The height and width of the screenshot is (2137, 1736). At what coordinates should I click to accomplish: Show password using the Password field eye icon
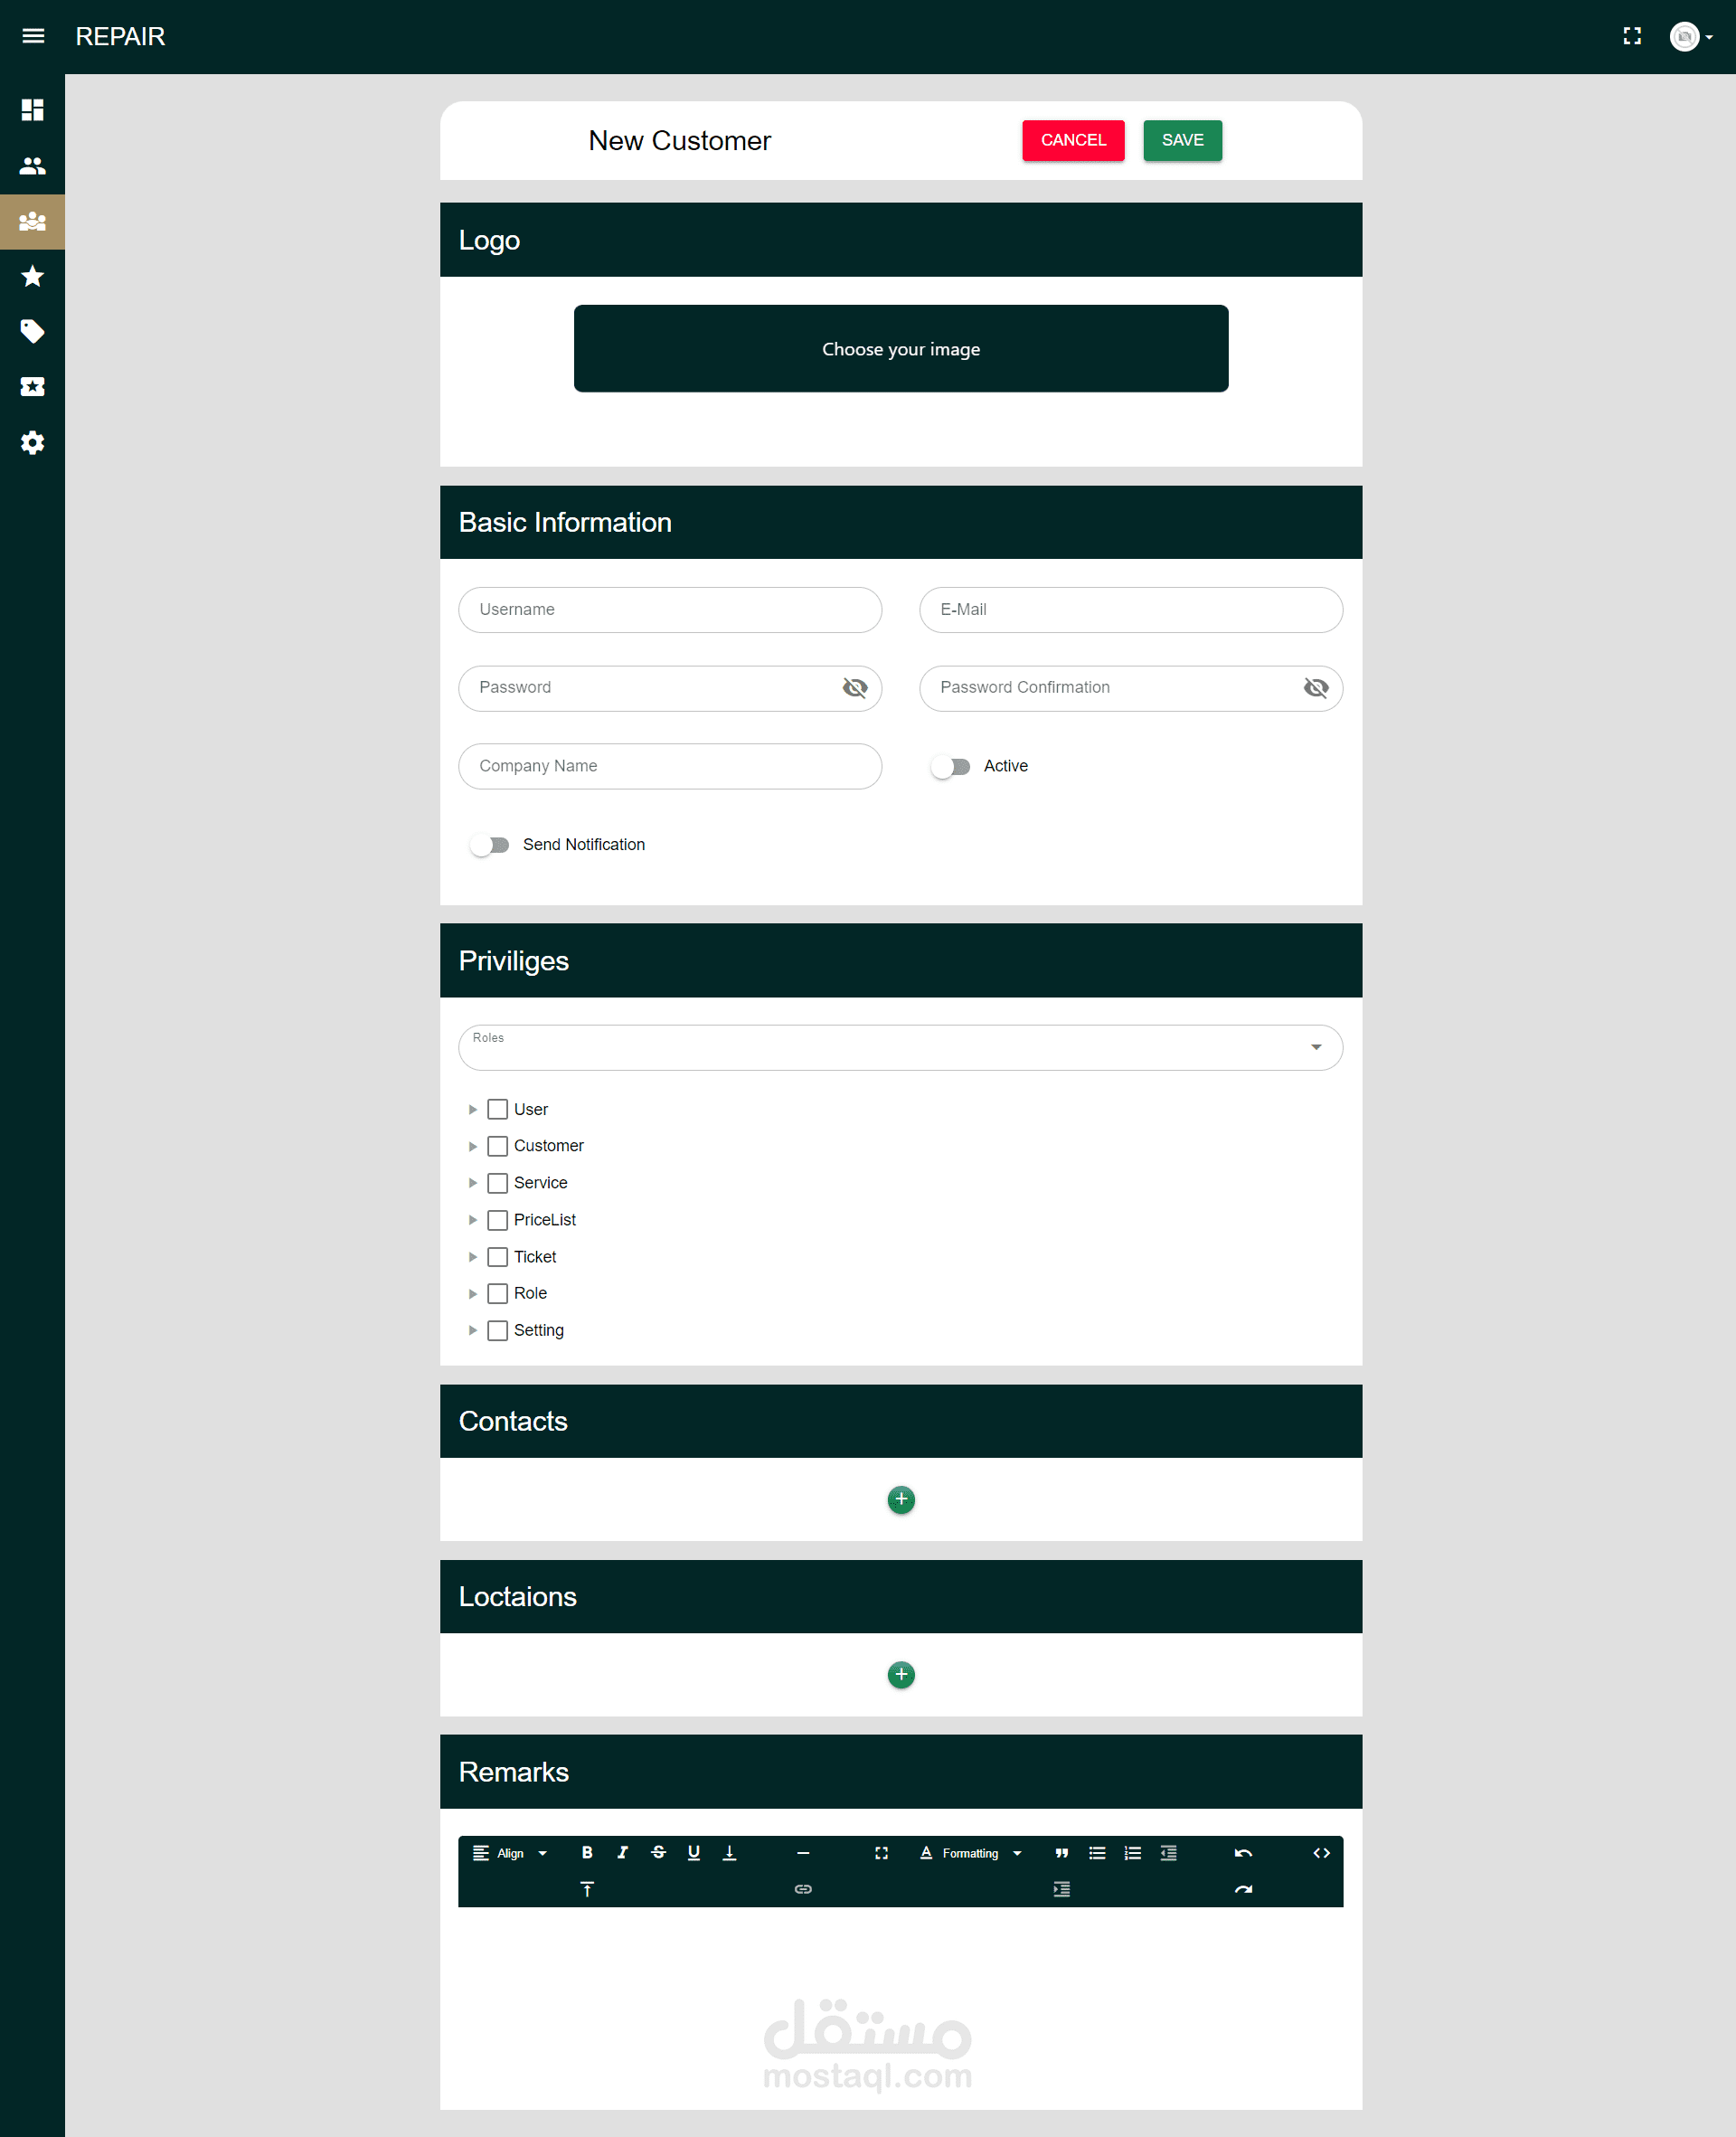coord(855,687)
